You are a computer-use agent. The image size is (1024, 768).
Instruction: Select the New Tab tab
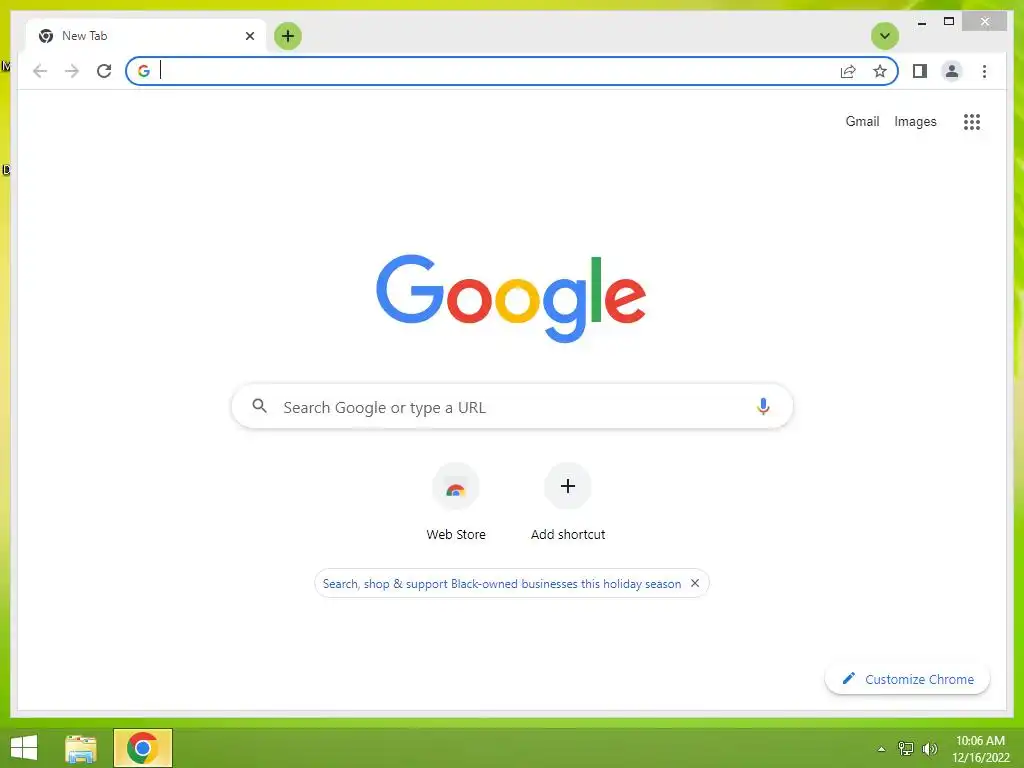(146, 36)
